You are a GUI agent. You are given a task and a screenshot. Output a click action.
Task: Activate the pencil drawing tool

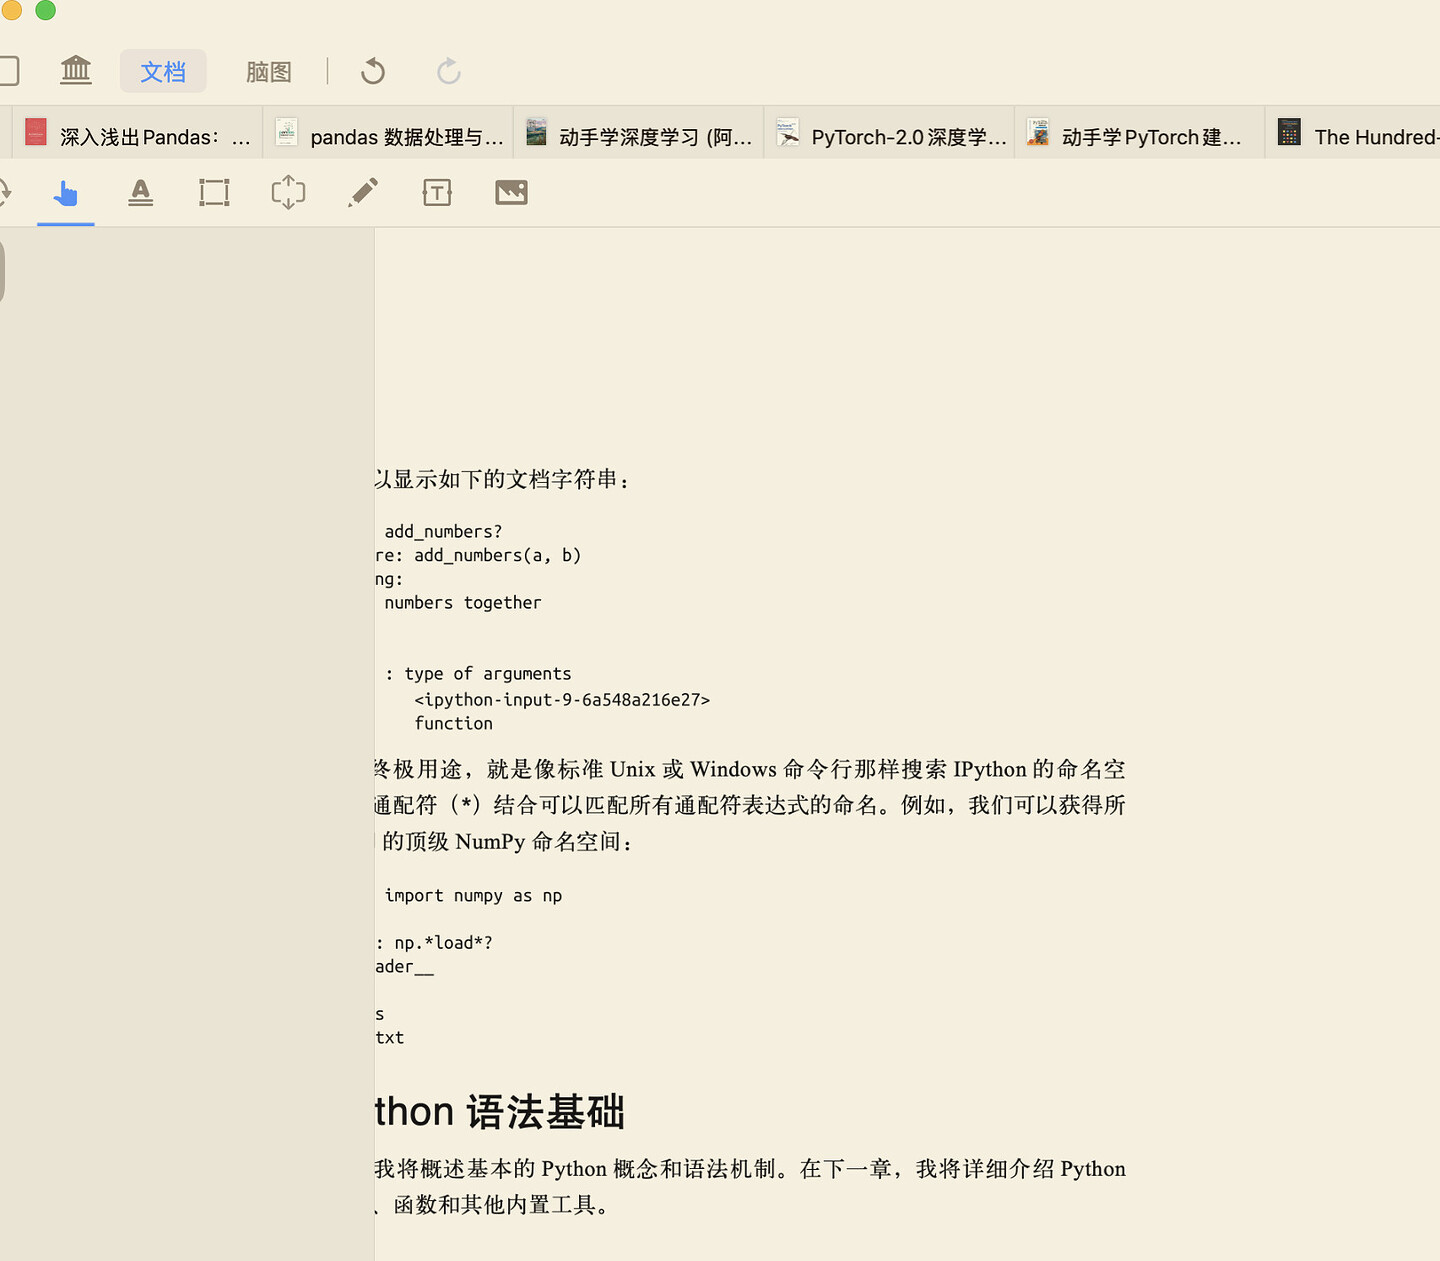pos(363,192)
